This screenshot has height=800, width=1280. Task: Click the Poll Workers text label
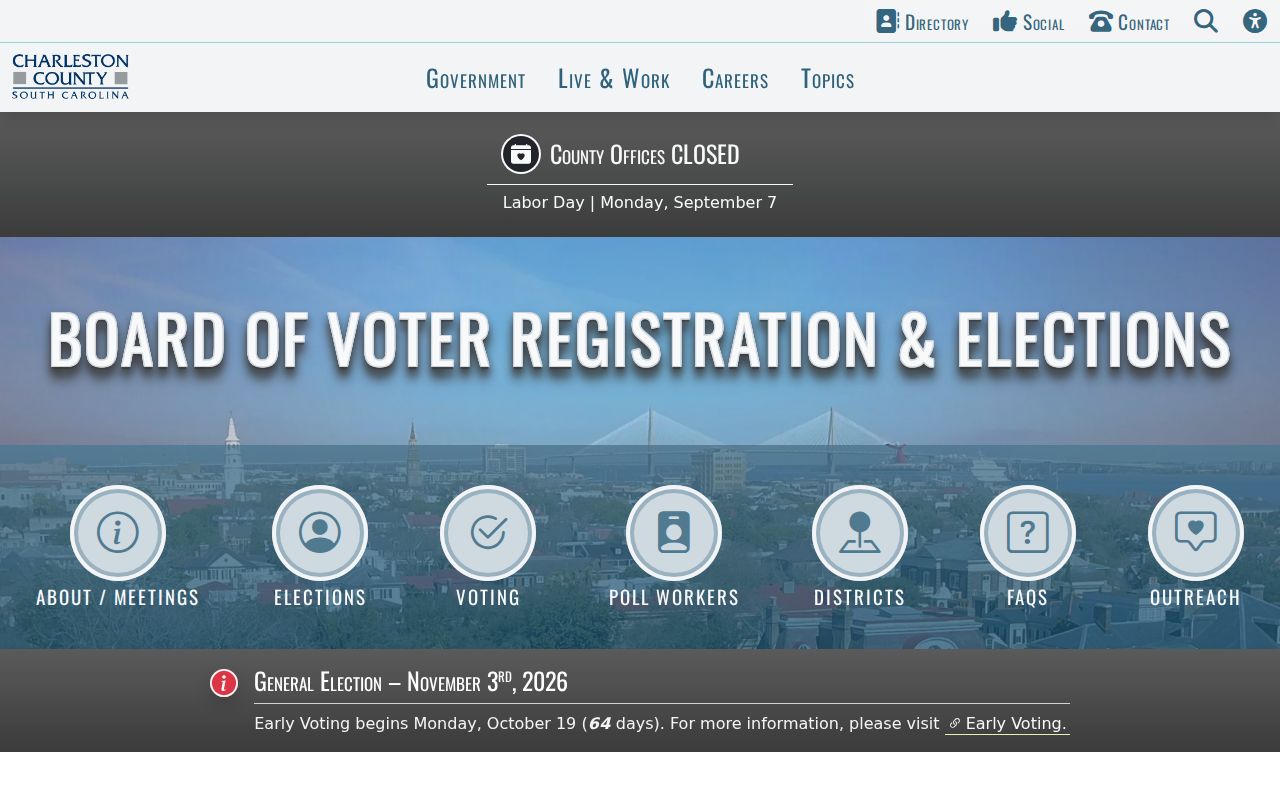(x=674, y=597)
